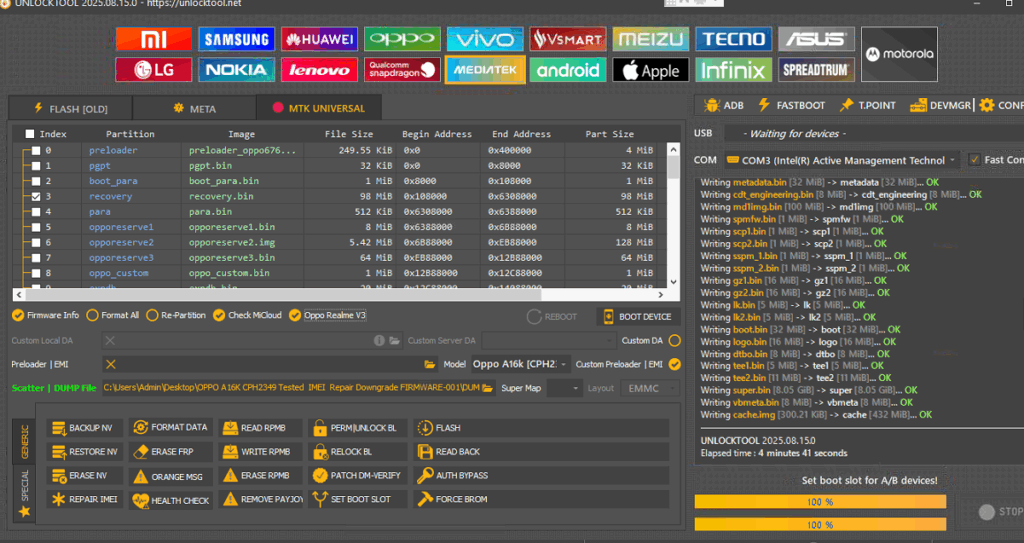Open the MTK UNIVERSAL tab
This screenshot has width=1024, height=543.
[319, 108]
